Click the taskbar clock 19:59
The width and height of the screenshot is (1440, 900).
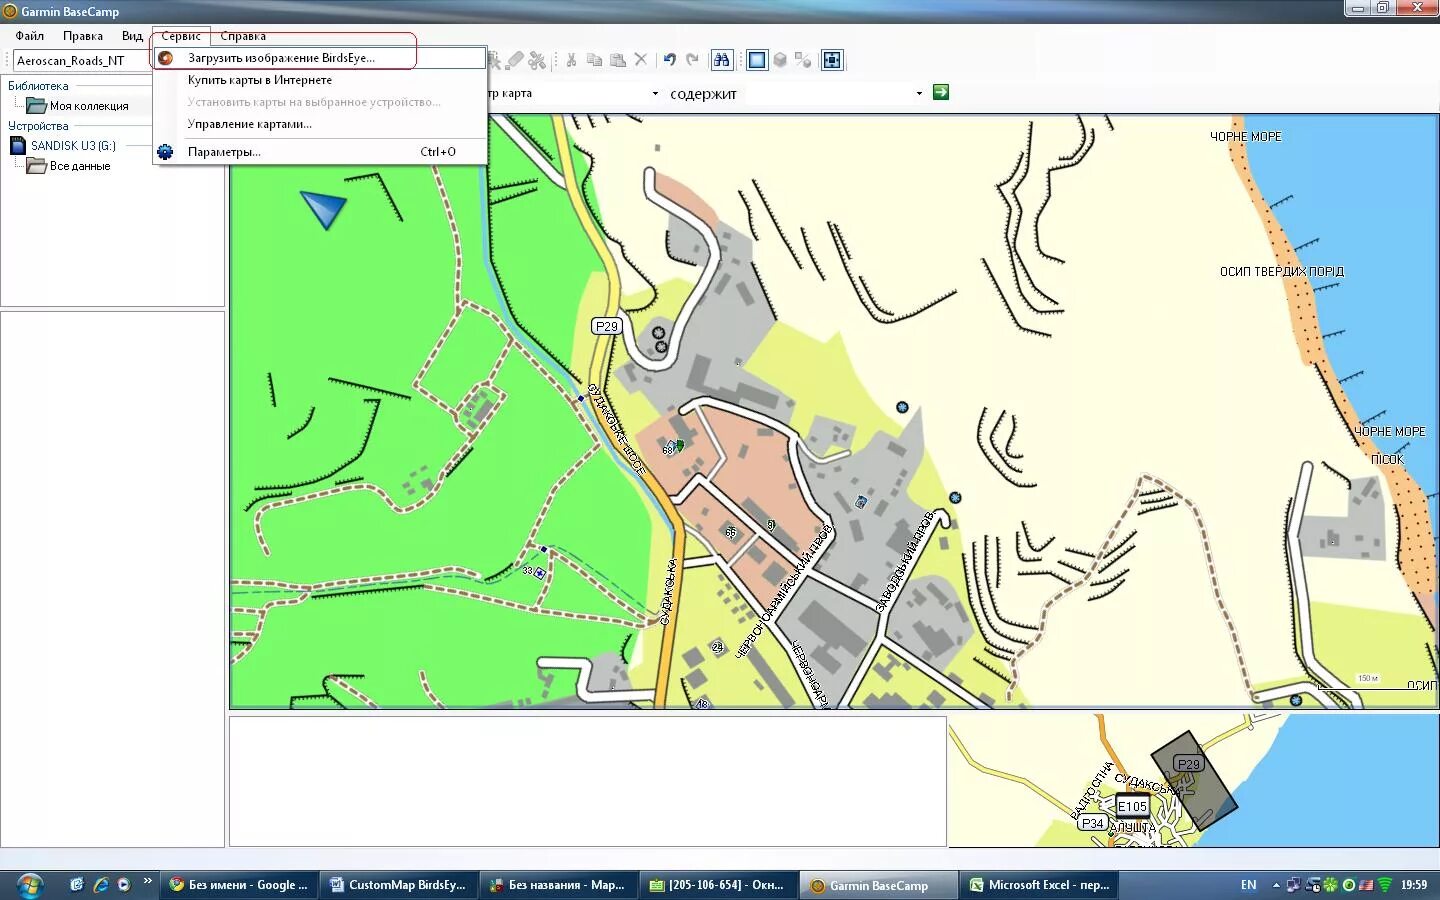click(1414, 885)
